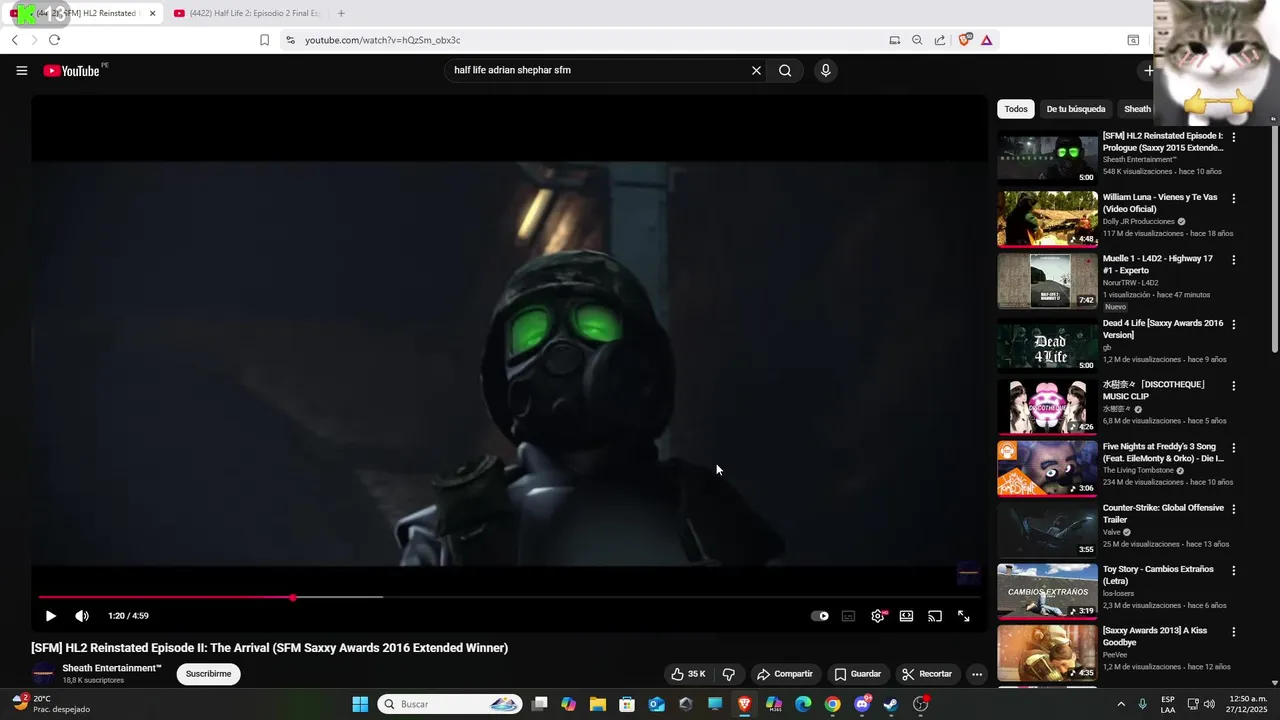Open Brave Rewards triangle icon
The height and width of the screenshot is (720, 1280).
coord(987,40)
